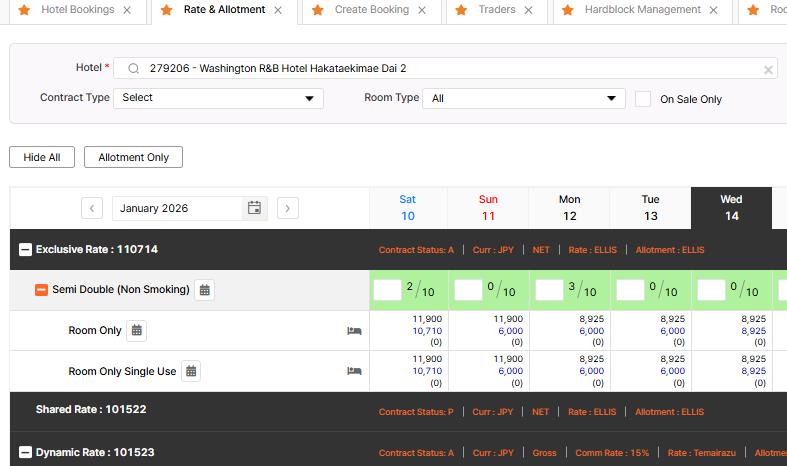Clear the Hotel search field with X
Viewport: 787px width, 466px height.
pyautogui.click(x=768, y=69)
